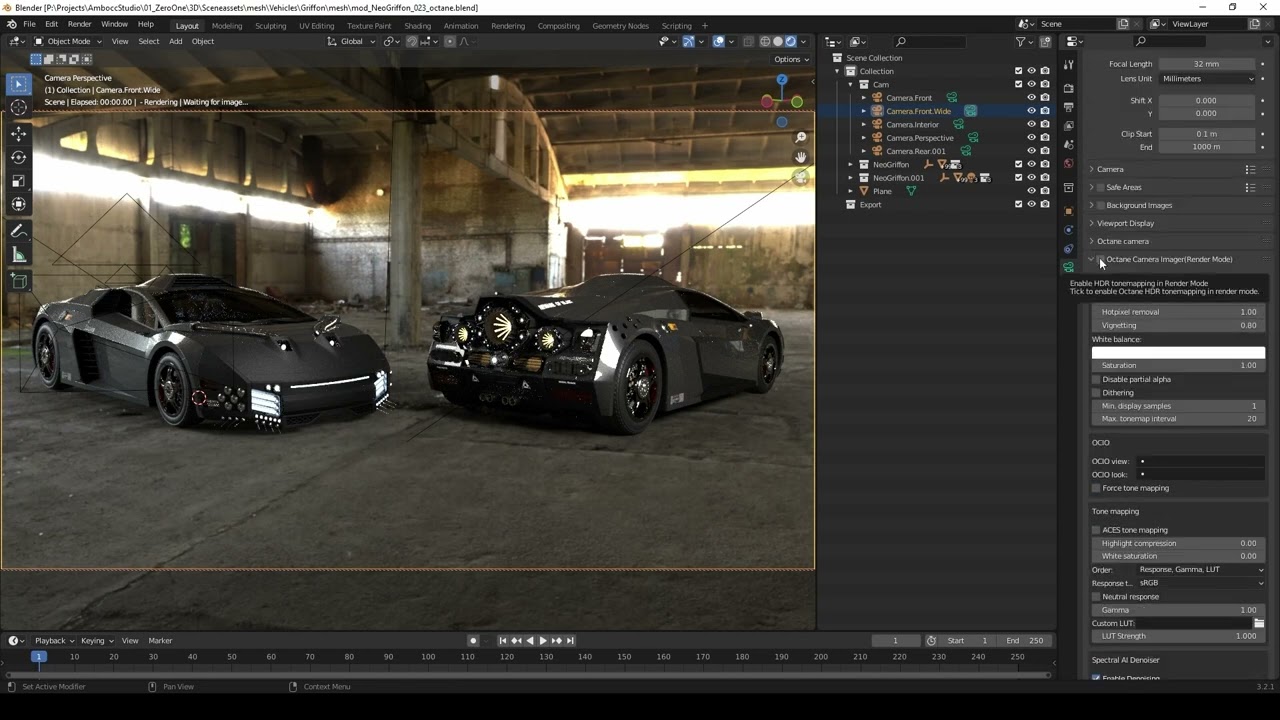This screenshot has width=1280, height=720.
Task: Click the White balance color swatch
Action: coord(1177,352)
